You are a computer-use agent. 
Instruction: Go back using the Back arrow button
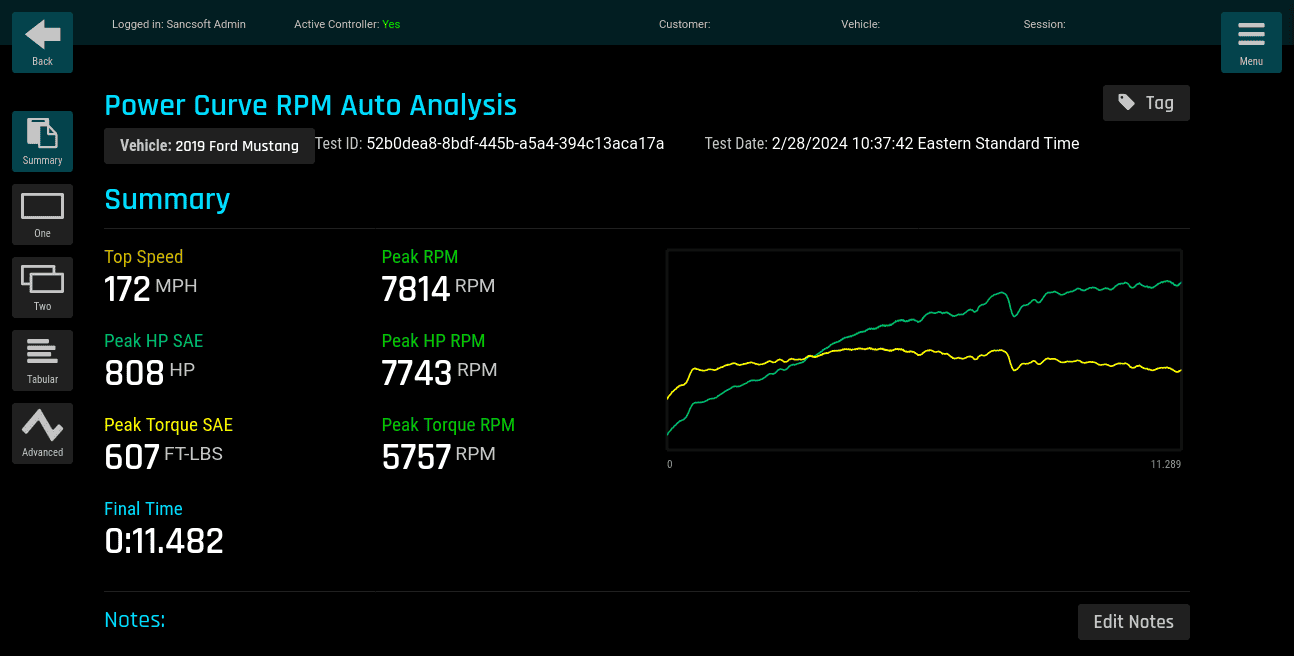[42, 42]
